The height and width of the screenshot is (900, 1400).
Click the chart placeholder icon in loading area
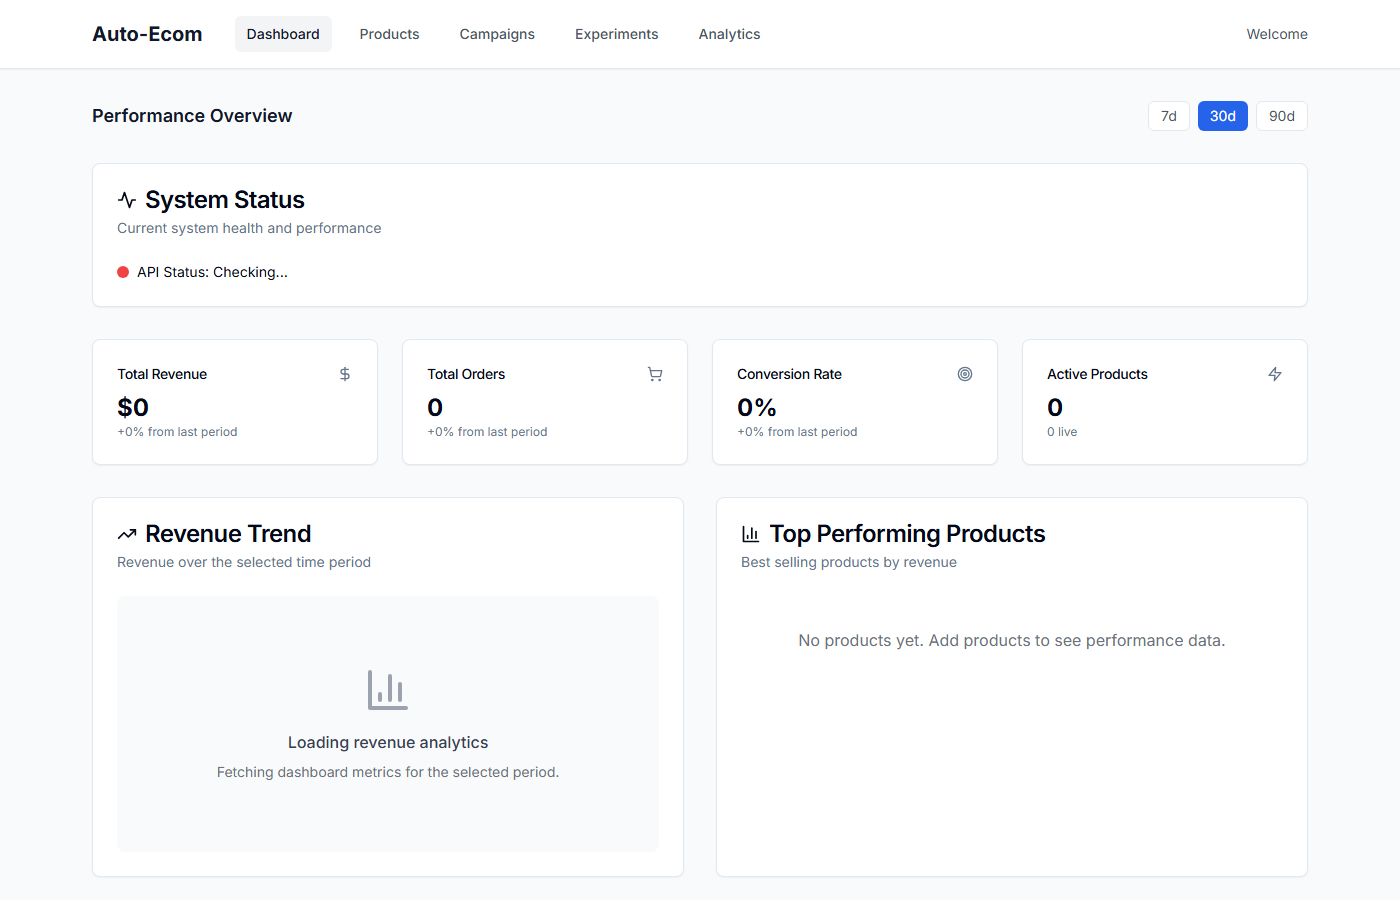point(388,690)
